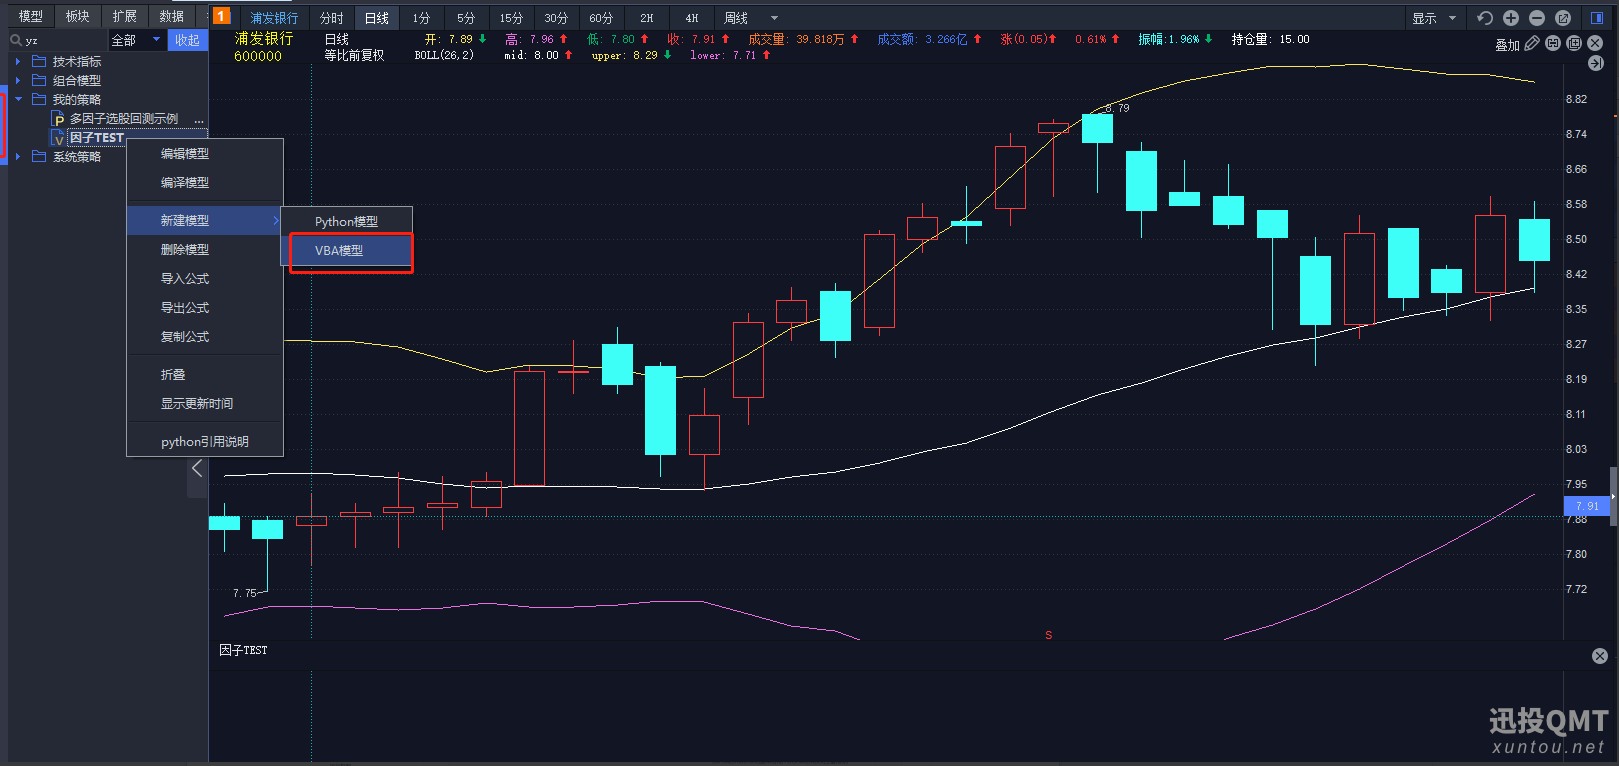Select 5分 chart period
Image resolution: width=1619 pixels, height=766 pixels.
pyautogui.click(x=466, y=18)
